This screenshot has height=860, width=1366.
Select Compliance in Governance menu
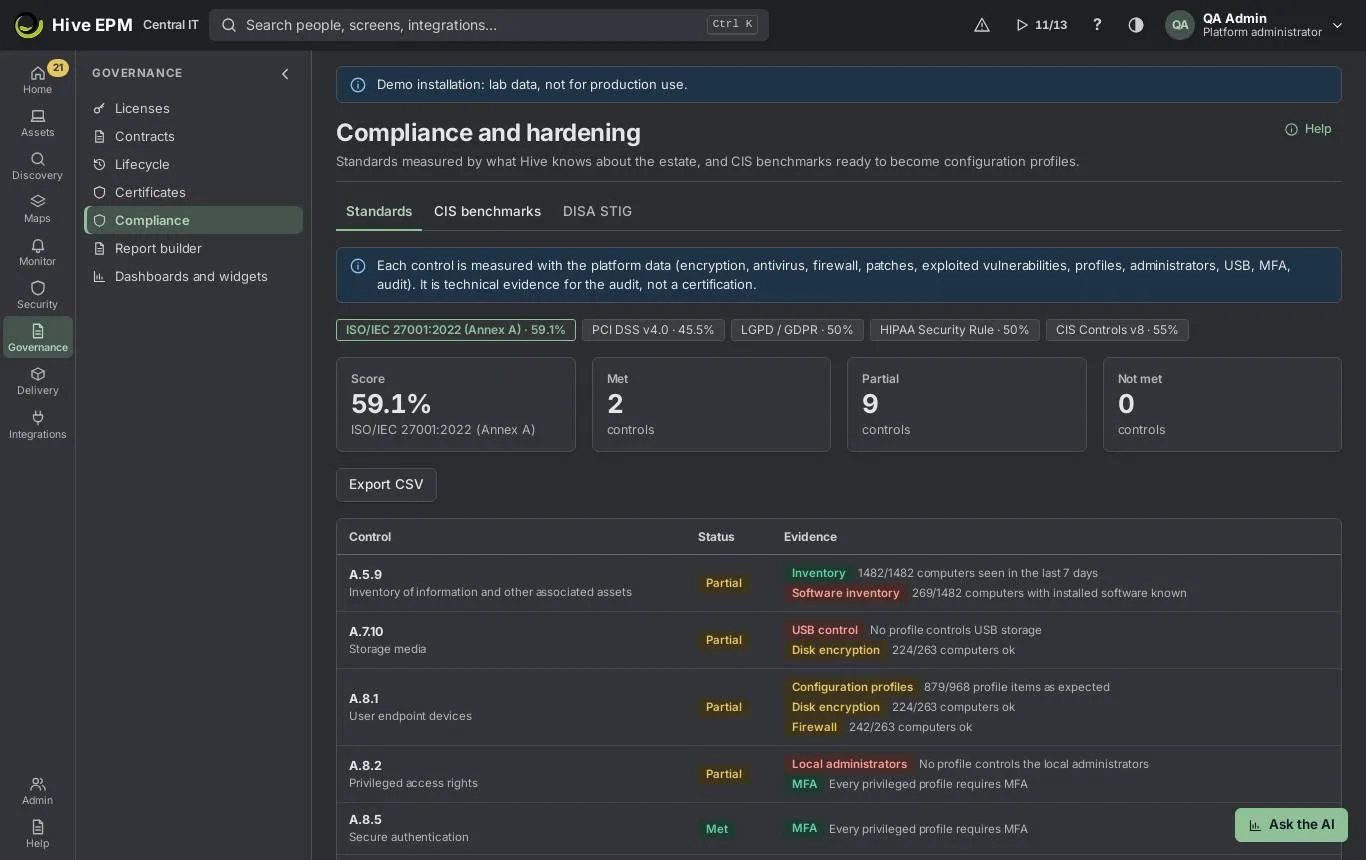(193, 220)
